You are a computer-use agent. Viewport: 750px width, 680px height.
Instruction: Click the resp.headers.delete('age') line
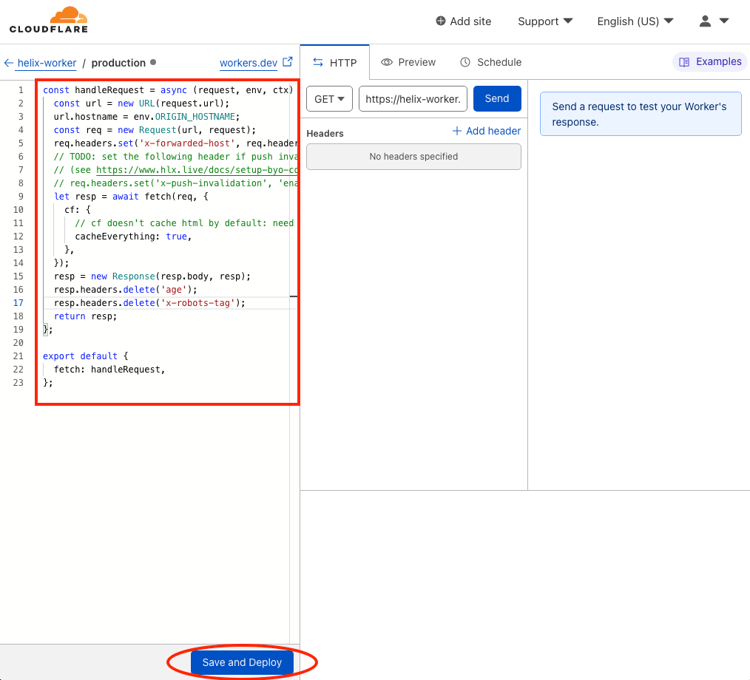[x=125, y=289]
